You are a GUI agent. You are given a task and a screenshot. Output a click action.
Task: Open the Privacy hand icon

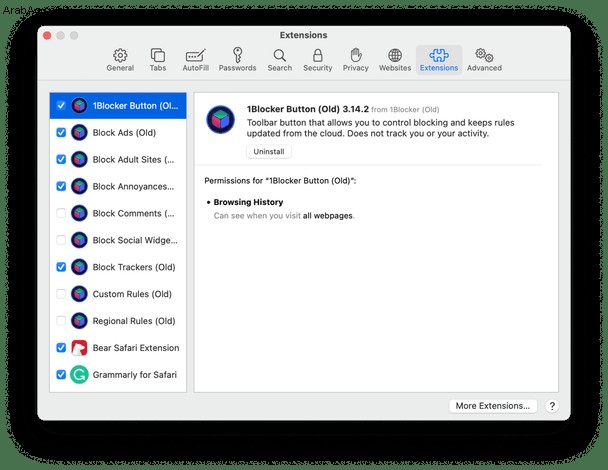[x=356, y=55]
